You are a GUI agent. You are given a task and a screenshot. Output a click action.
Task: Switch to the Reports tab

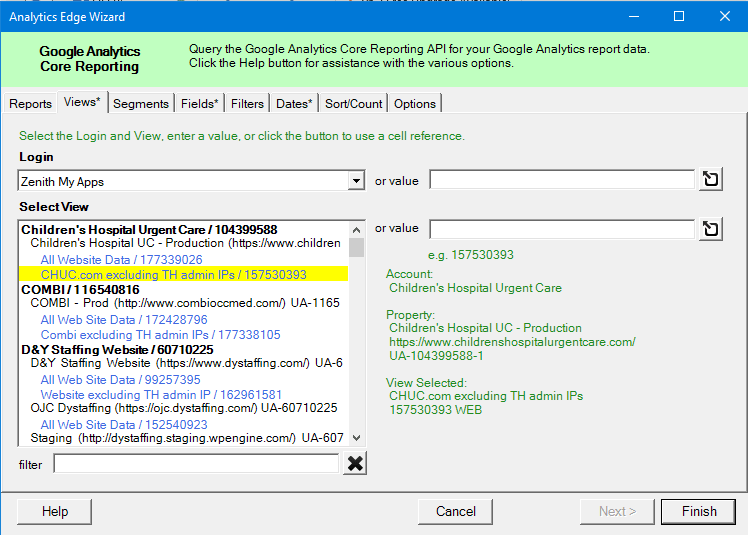pyautogui.click(x=31, y=104)
